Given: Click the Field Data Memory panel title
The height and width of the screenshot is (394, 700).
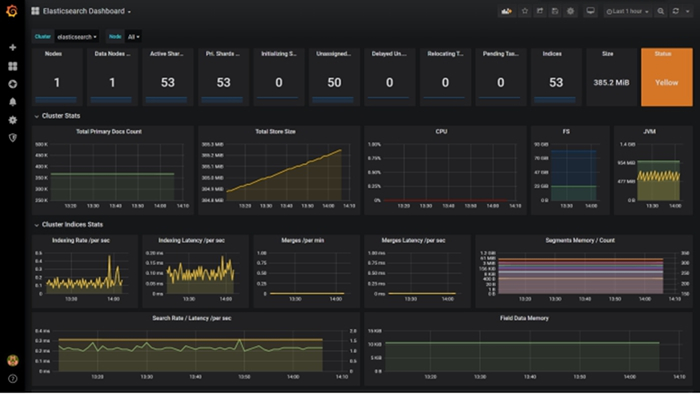Looking at the screenshot, I should point(524,318).
